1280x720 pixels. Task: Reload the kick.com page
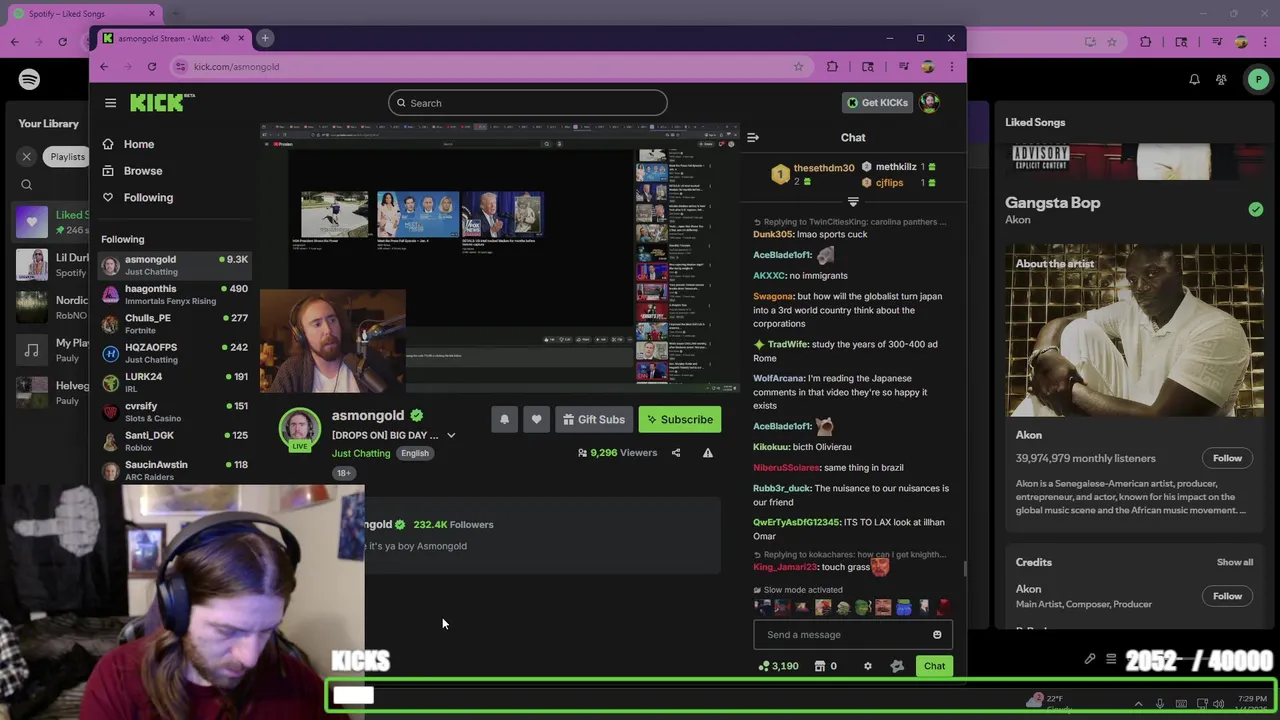(x=152, y=67)
